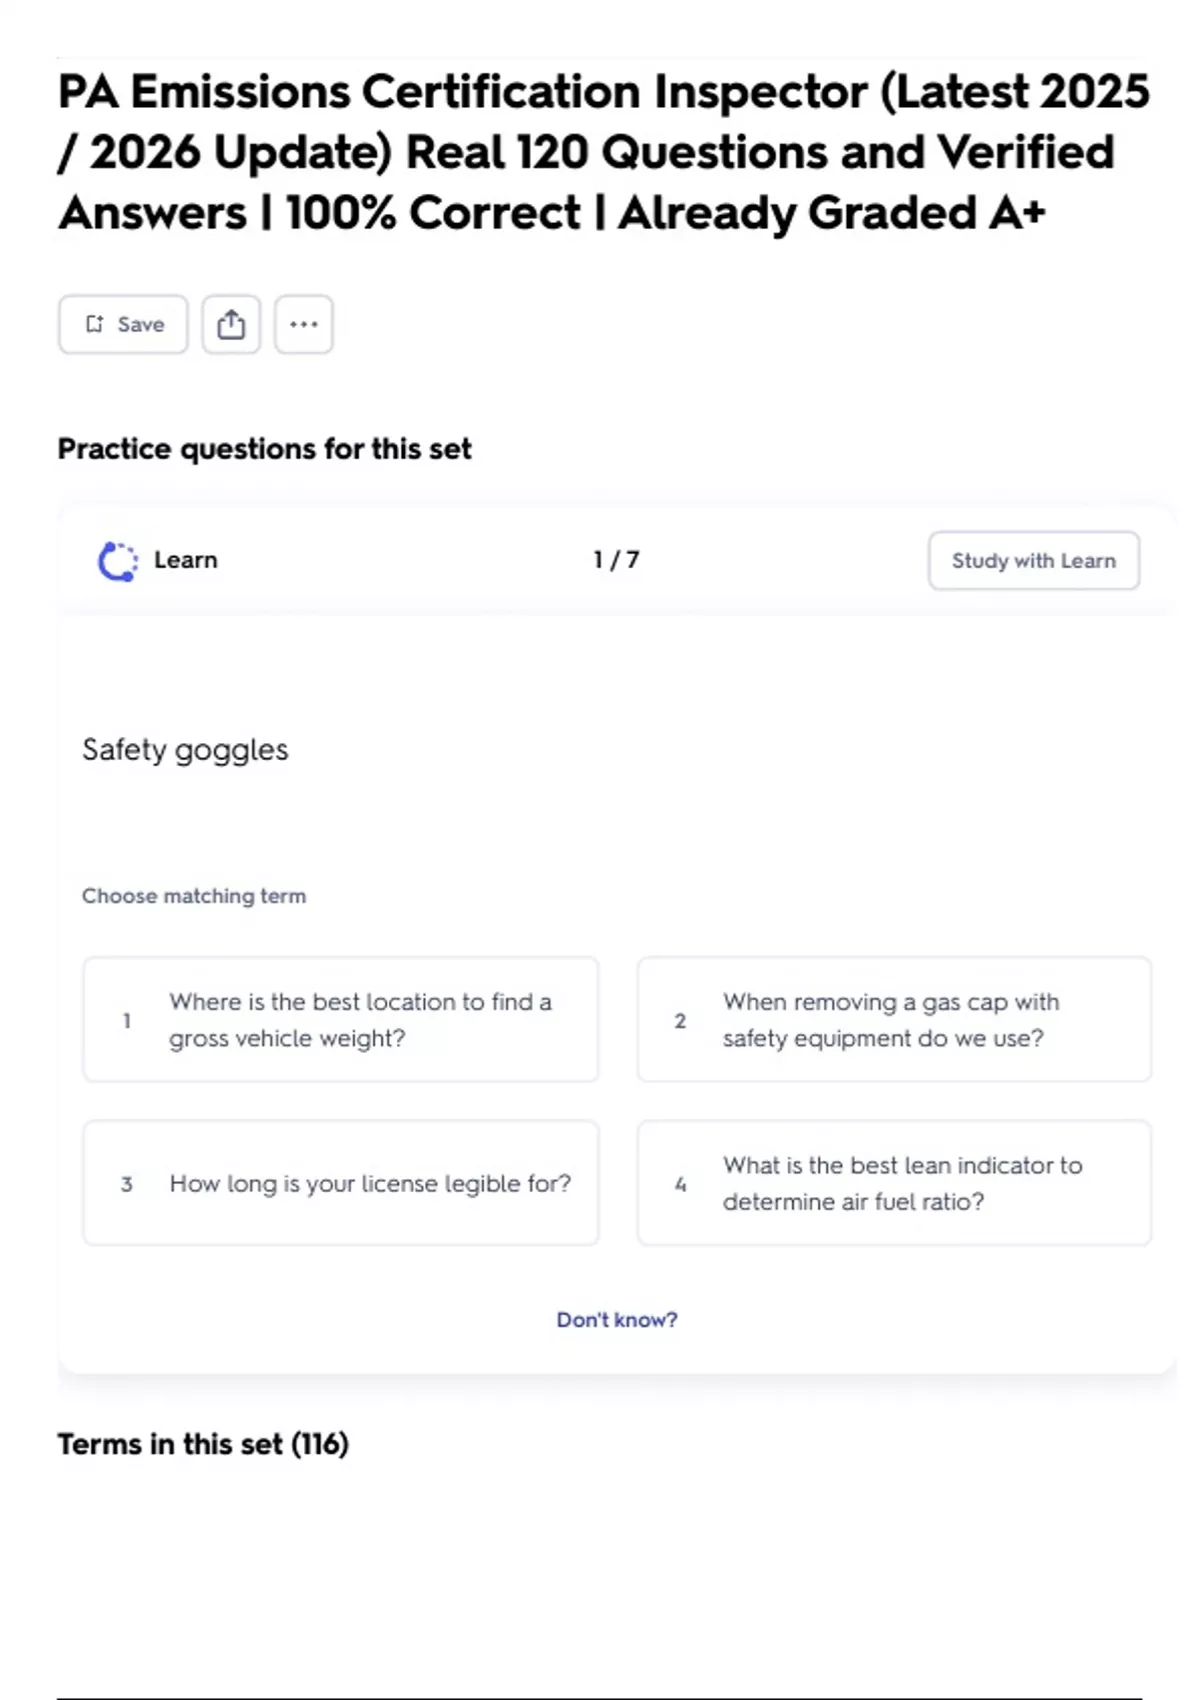1200x1700 pixels.
Task: Click the Learn circular logo icon
Action: tap(117, 561)
